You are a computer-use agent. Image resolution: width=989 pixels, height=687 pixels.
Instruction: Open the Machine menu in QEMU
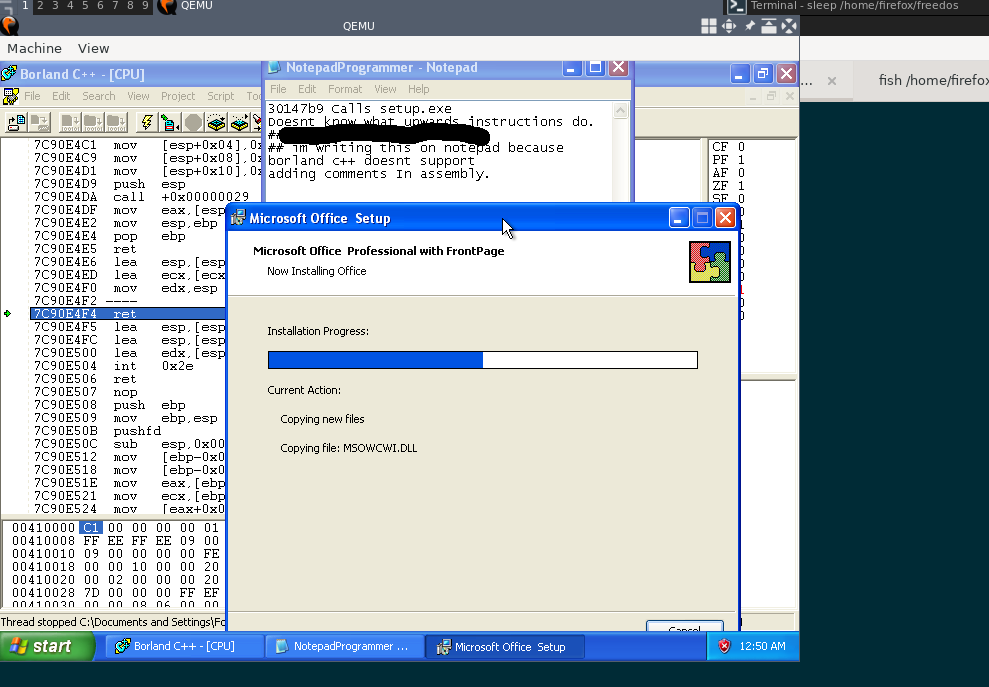[35, 49]
